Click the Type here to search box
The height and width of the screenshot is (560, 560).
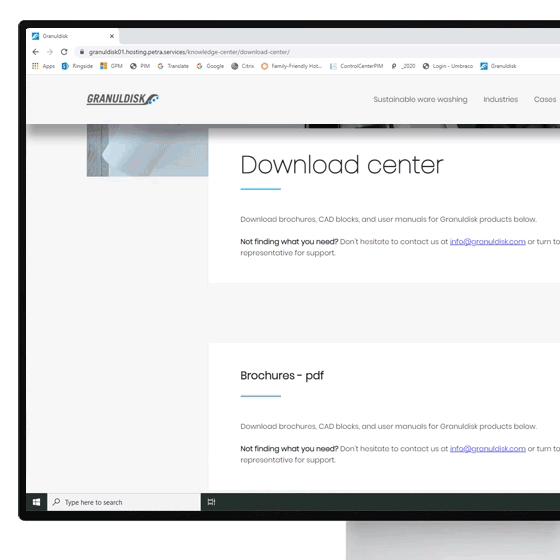(x=124, y=502)
